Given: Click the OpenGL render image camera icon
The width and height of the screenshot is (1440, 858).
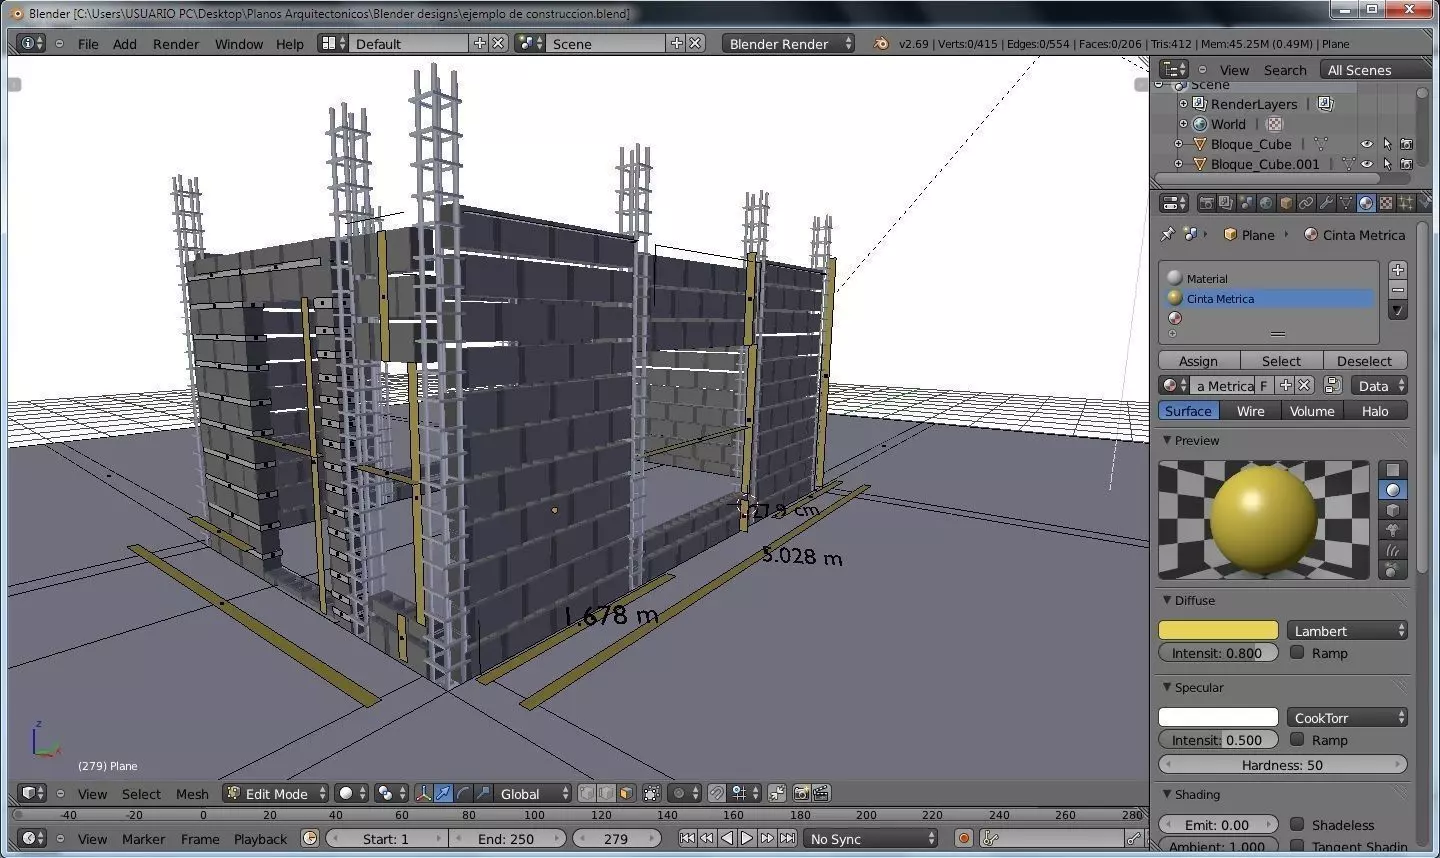Looking at the screenshot, I should pos(801,793).
